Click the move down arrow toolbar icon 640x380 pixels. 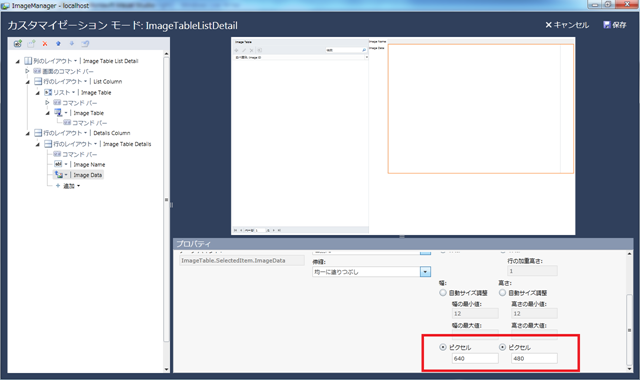click(x=71, y=44)
